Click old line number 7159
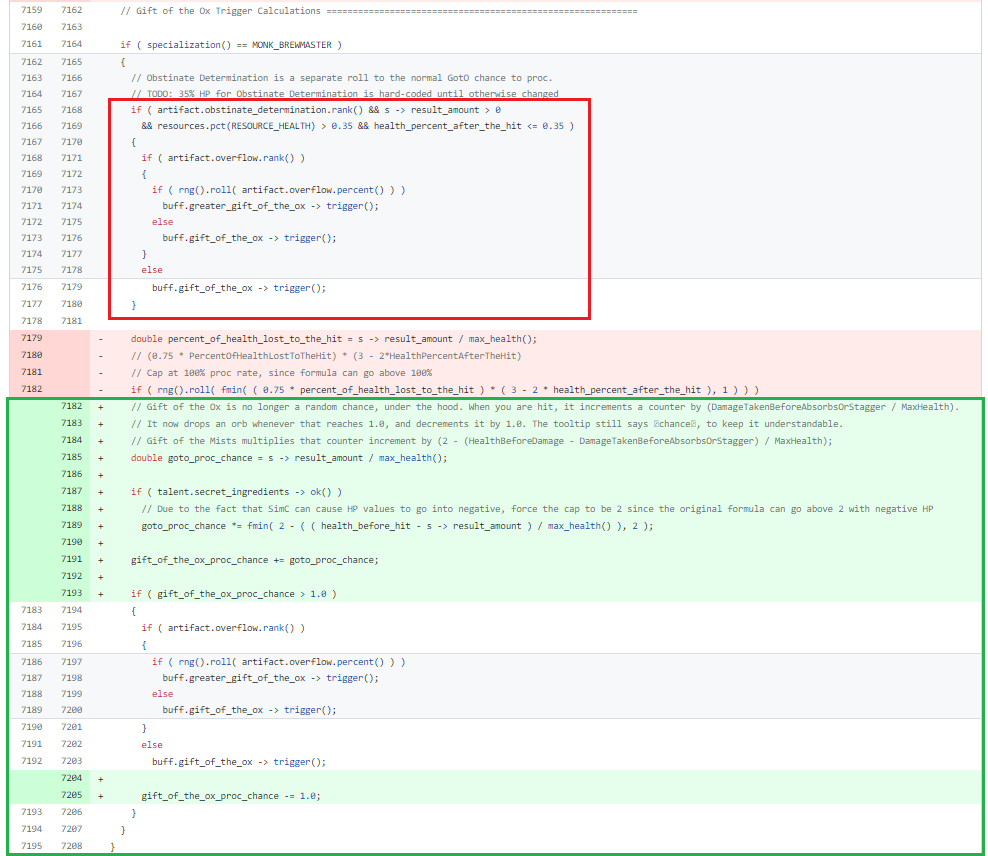The image size is (988, 856). point(31,10)
